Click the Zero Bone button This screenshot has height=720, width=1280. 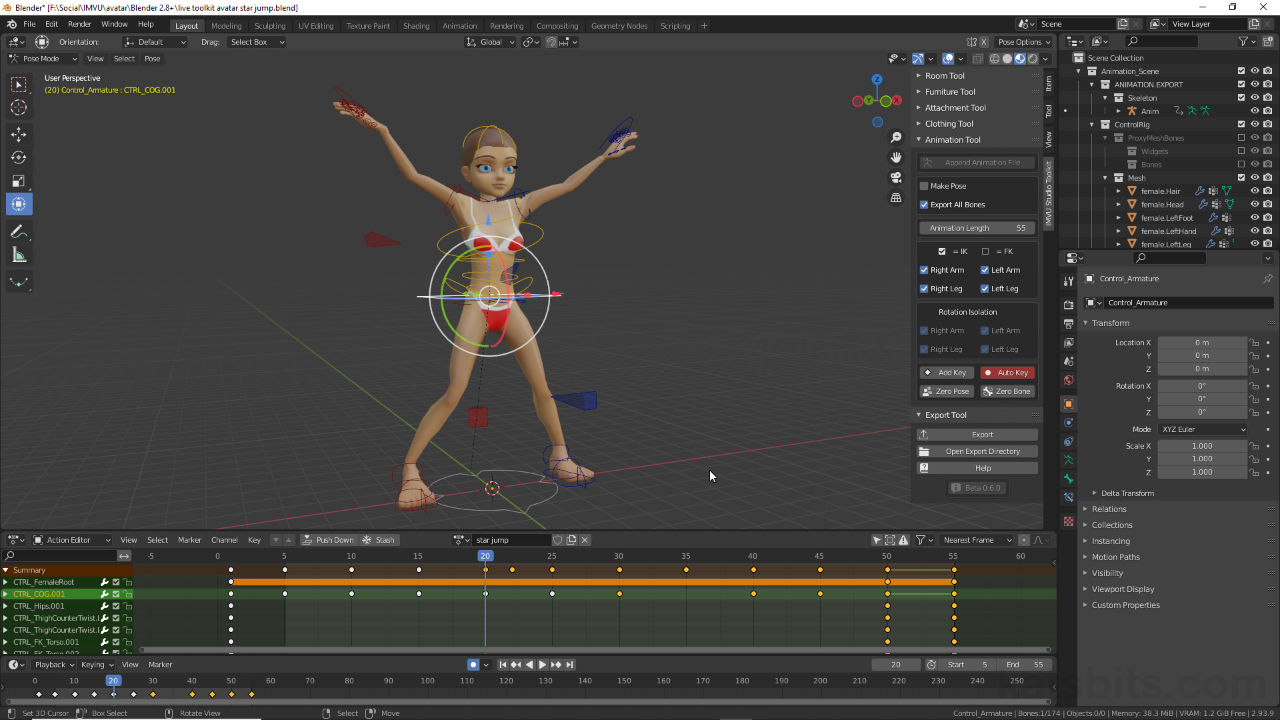(x=1007, y=391)
